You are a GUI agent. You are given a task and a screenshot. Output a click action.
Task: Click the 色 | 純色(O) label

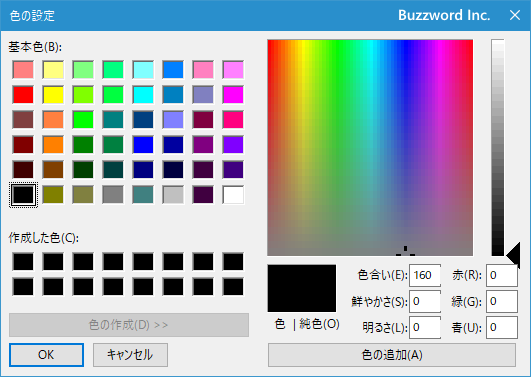pos(307,324)
